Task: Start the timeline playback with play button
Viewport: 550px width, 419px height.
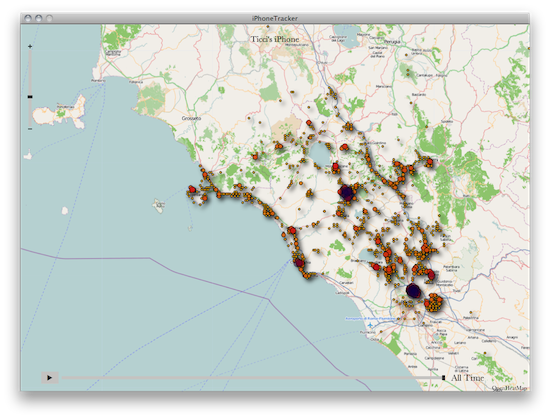Action: point(49,378)
